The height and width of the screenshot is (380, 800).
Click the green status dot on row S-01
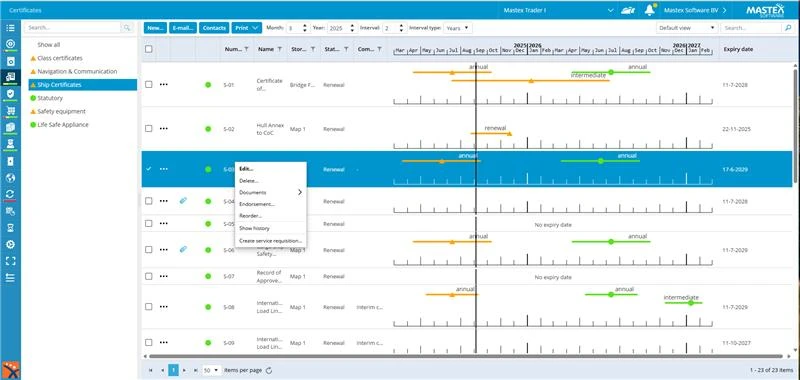tap(208, 85)
